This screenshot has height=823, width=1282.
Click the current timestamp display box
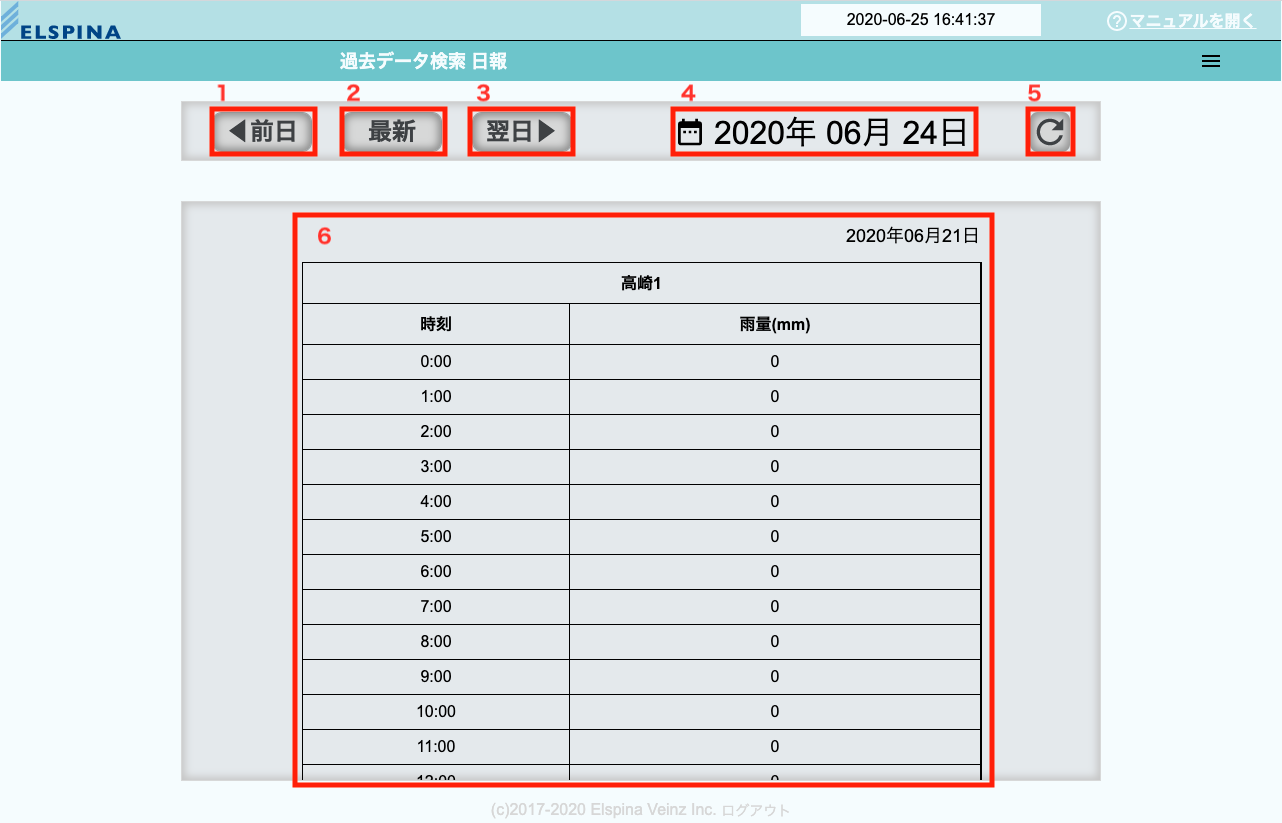[920, 20]
